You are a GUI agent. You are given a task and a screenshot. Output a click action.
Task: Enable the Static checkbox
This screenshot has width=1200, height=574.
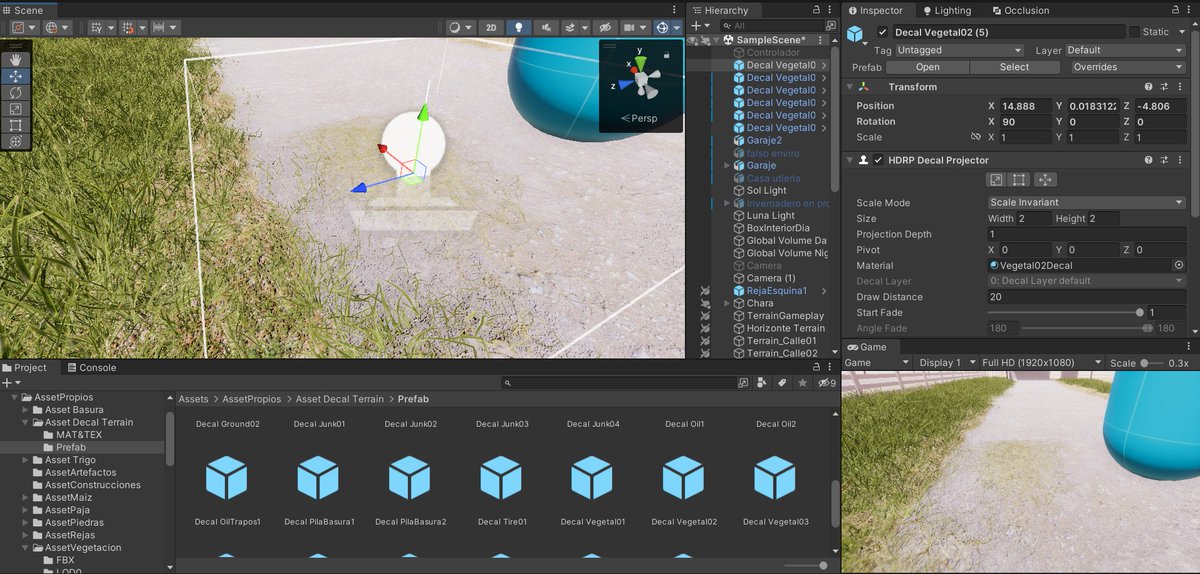coord(1134,32)
